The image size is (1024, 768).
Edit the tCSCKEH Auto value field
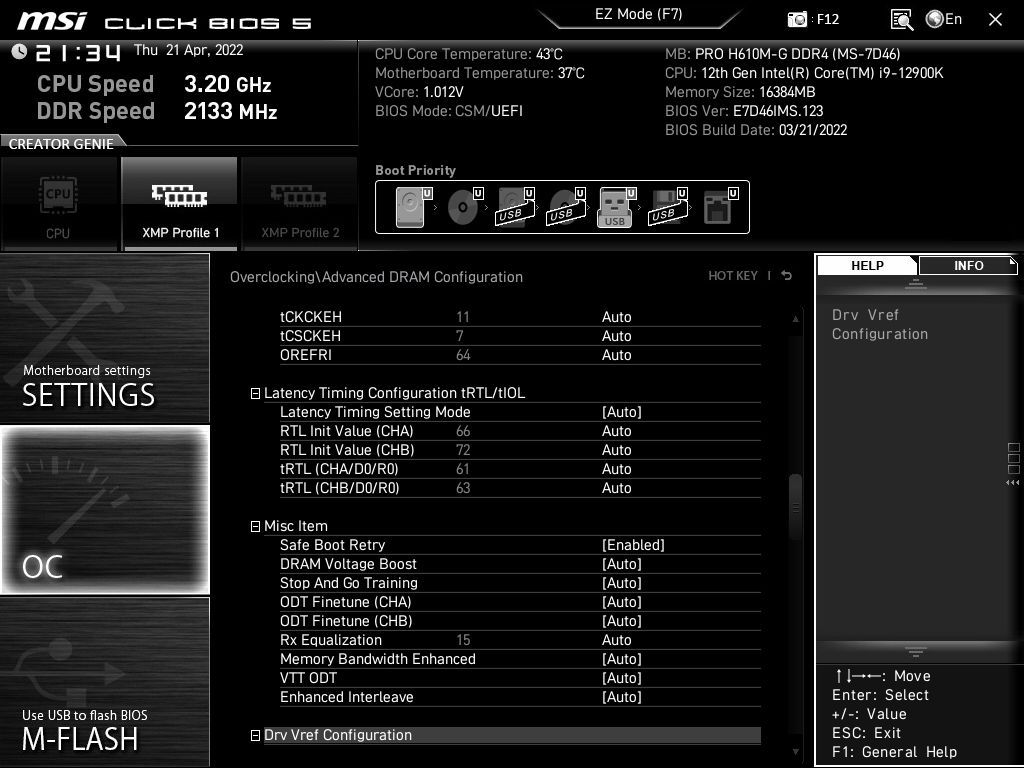point(616,336)
